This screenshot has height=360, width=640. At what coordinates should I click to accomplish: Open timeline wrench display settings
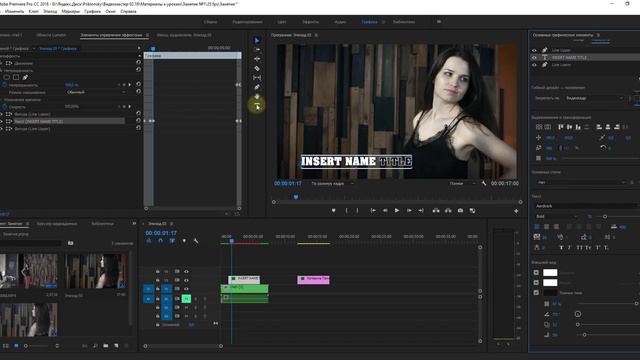click(196, 241)
